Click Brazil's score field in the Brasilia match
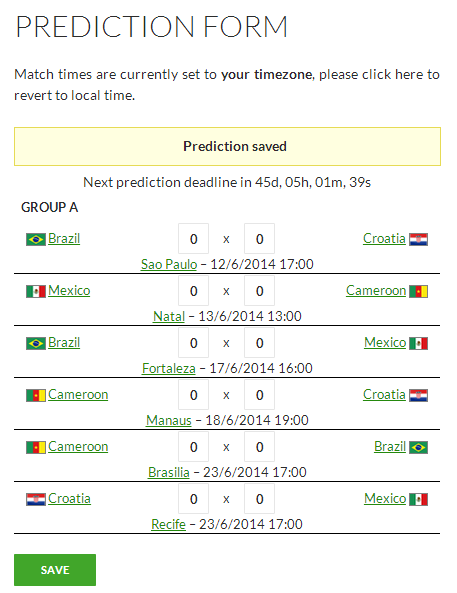The image size is (457, 593). point(260,447)
